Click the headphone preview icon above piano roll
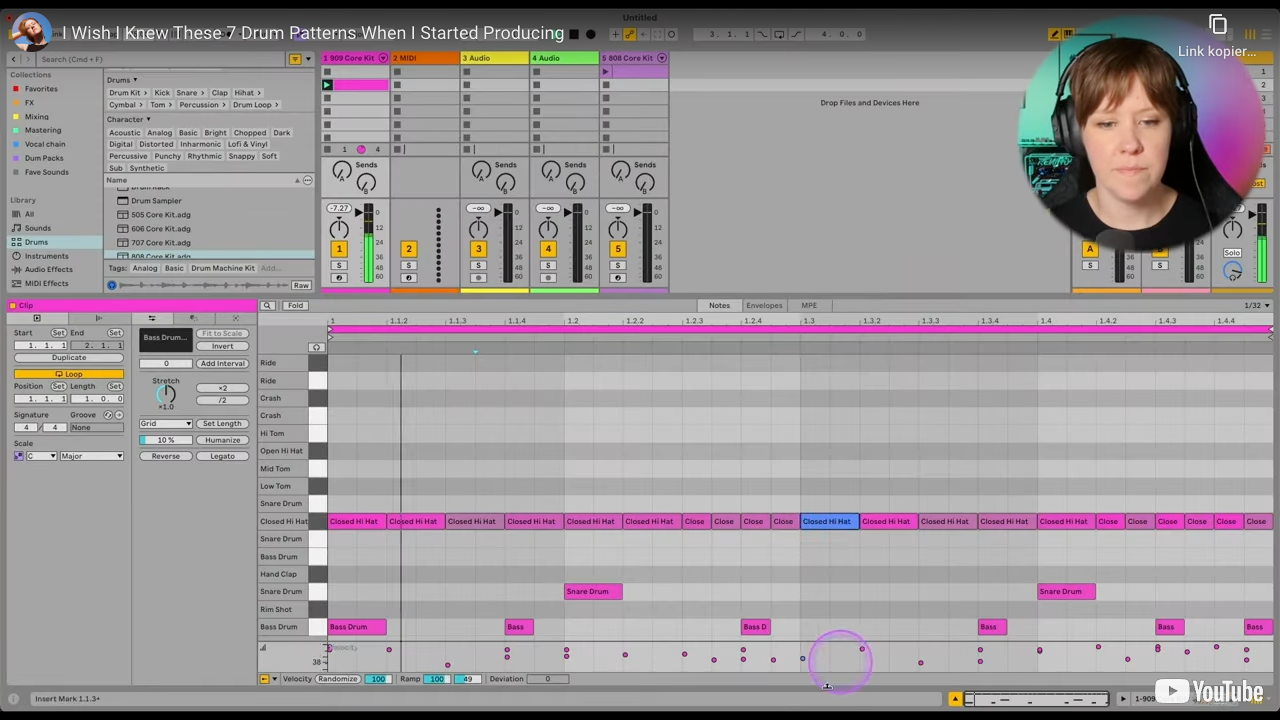The image size is (1280, 720). point(317,347)
